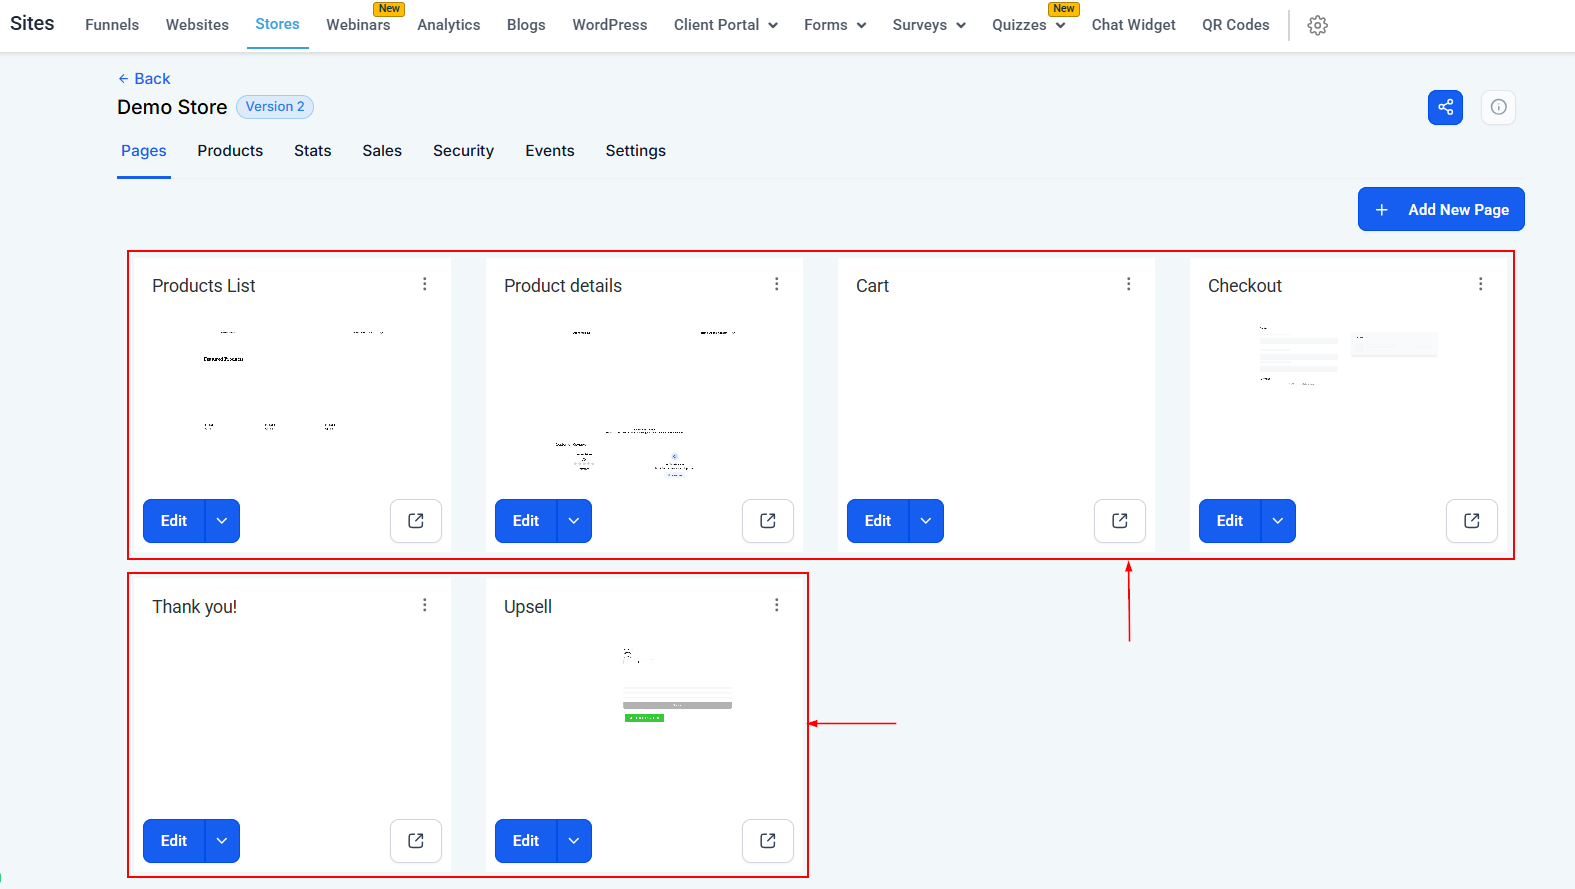
Task: Switch to the Events tab
Action: pos(550,151)
